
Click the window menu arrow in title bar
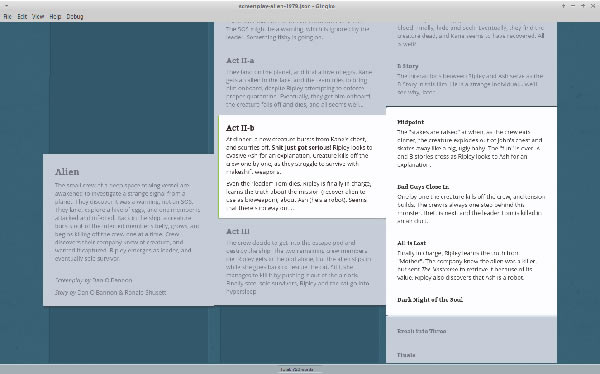click(x=7, y=6)
